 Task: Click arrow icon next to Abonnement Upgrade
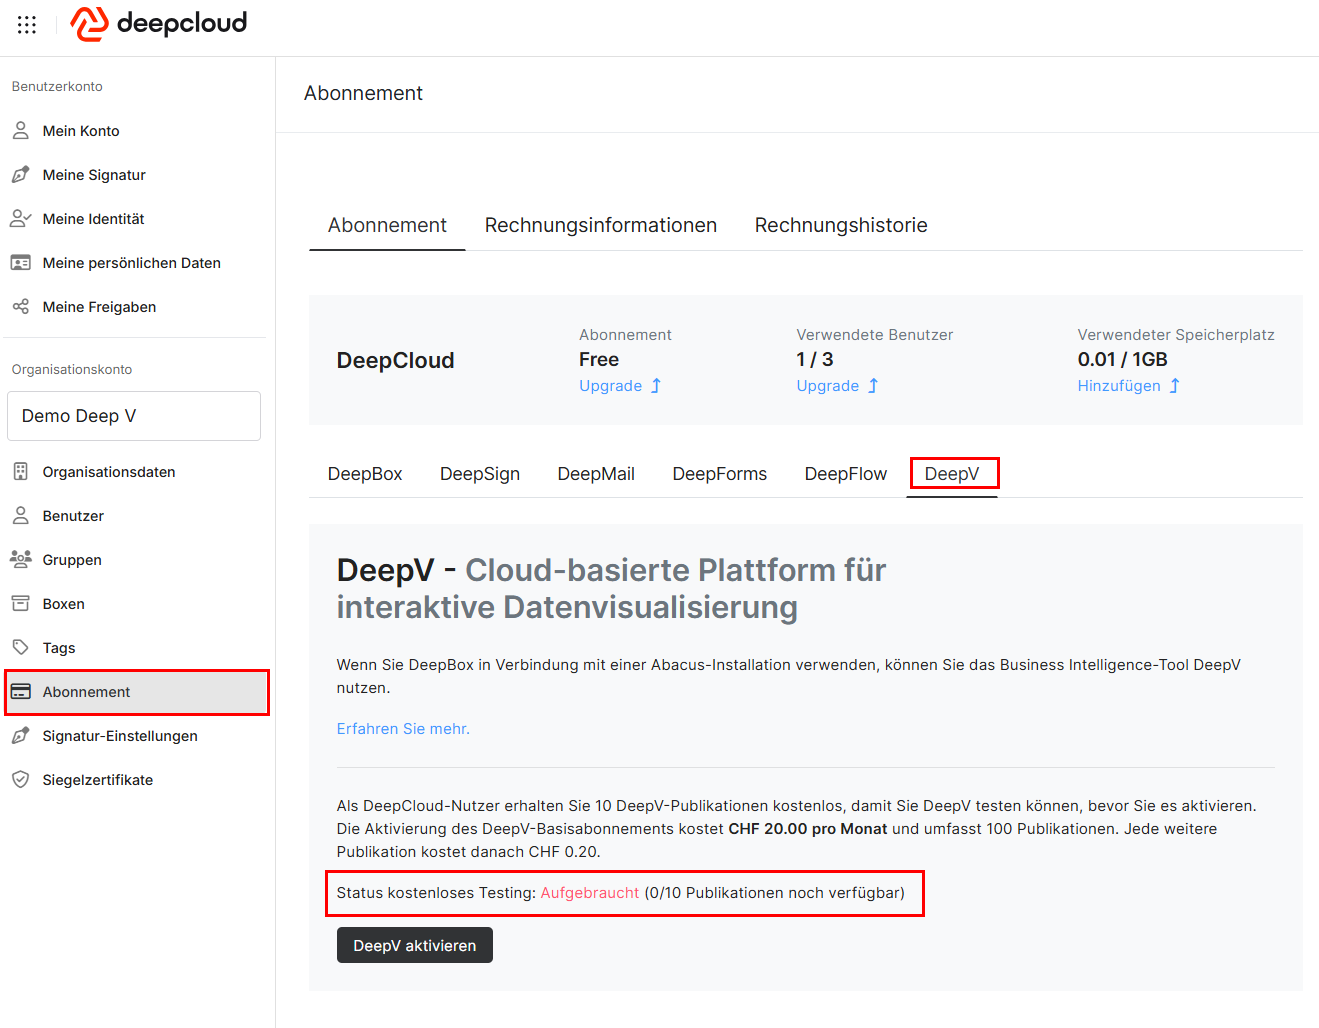pyautogui.click(x=656, y=386)
